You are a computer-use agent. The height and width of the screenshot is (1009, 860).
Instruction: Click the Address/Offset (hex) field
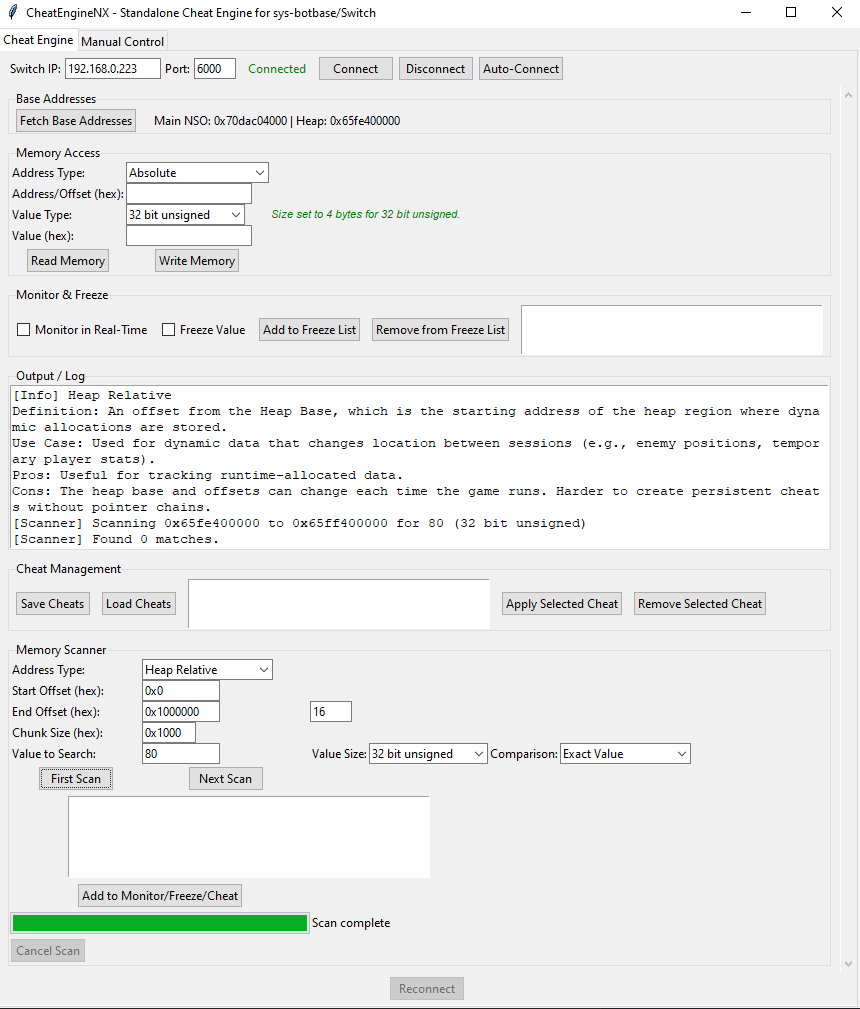tap(189, 194)
